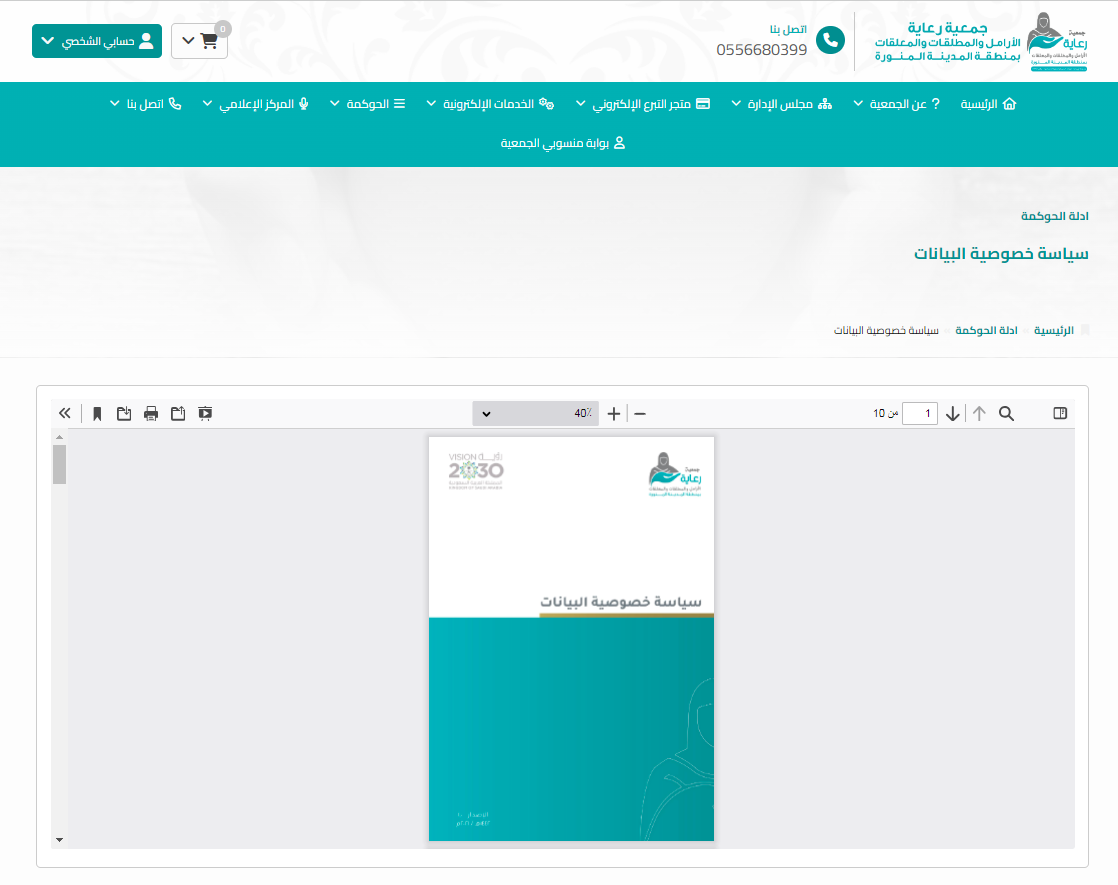Expand عن الجمعية menu

[x=896, y=104]
